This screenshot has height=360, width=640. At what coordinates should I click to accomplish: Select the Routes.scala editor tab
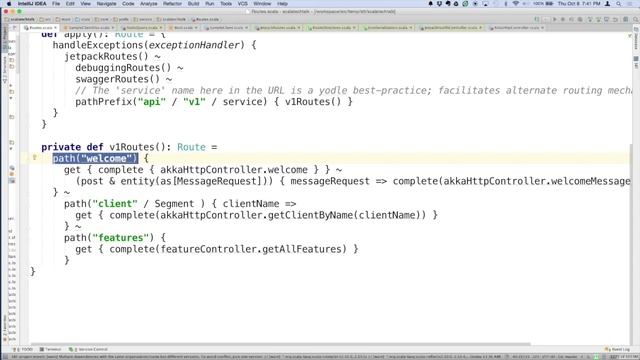[40, 28]
